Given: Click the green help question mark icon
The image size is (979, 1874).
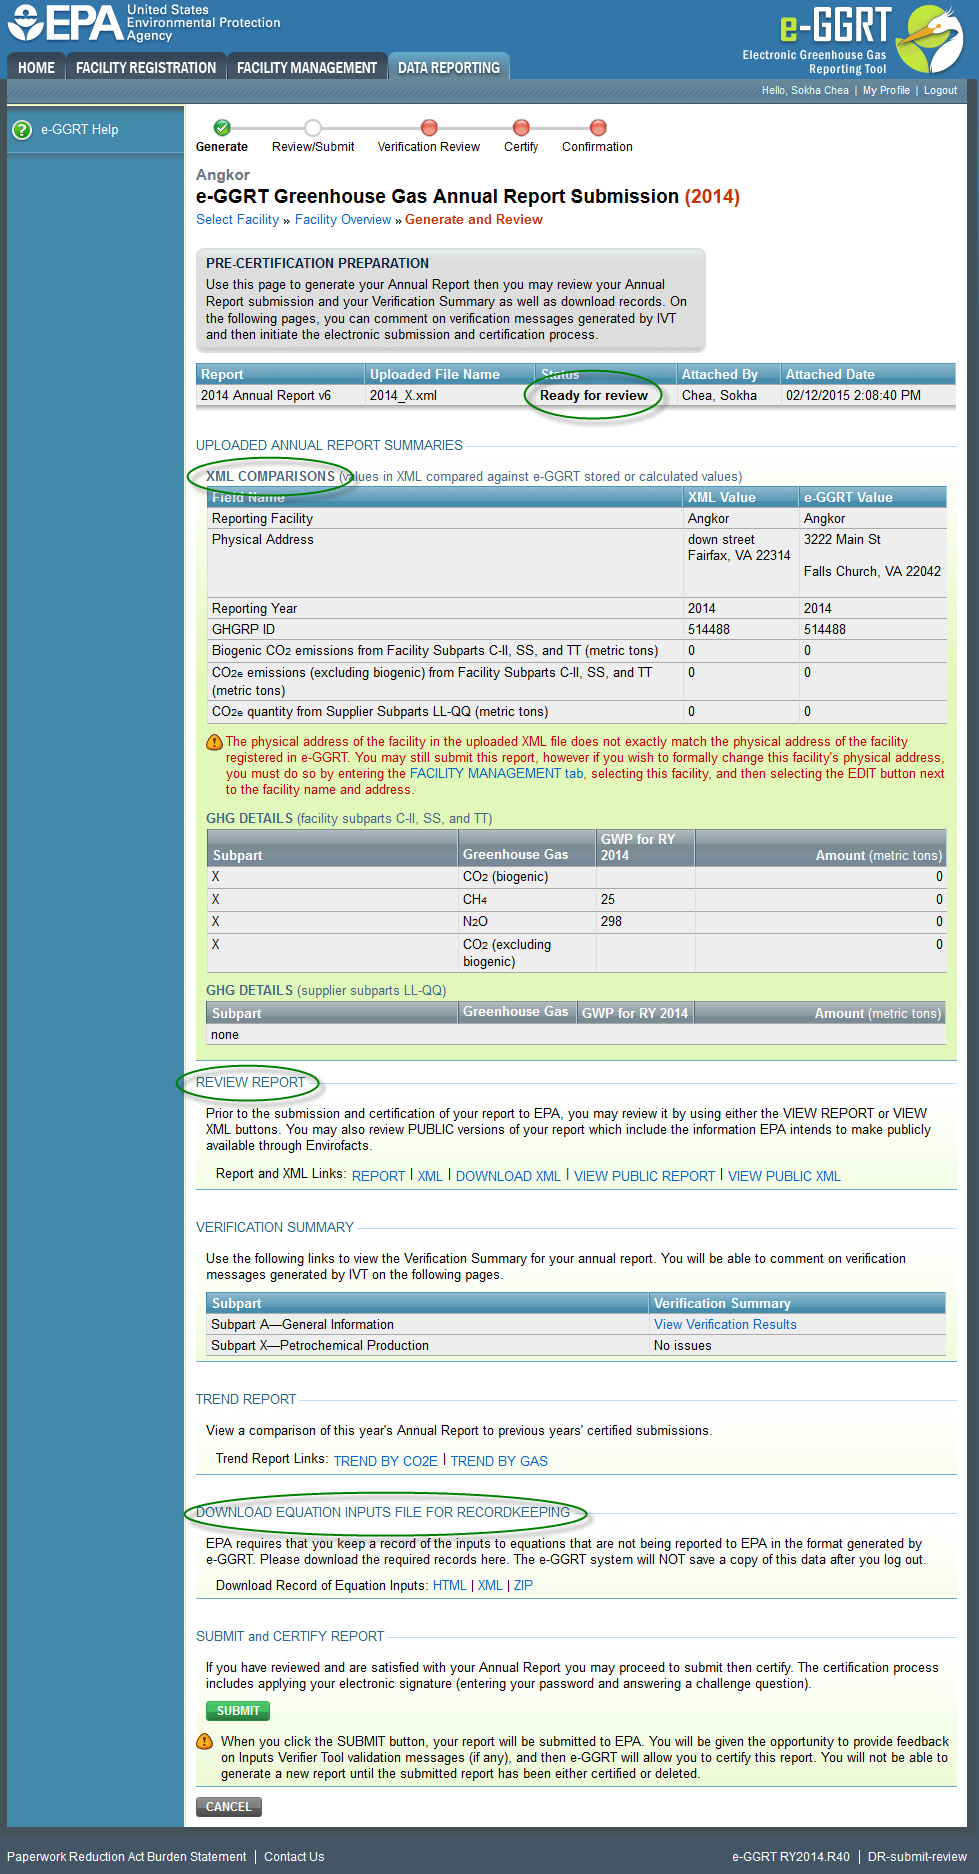Looking at the screenshot, I should pos(22,130).
